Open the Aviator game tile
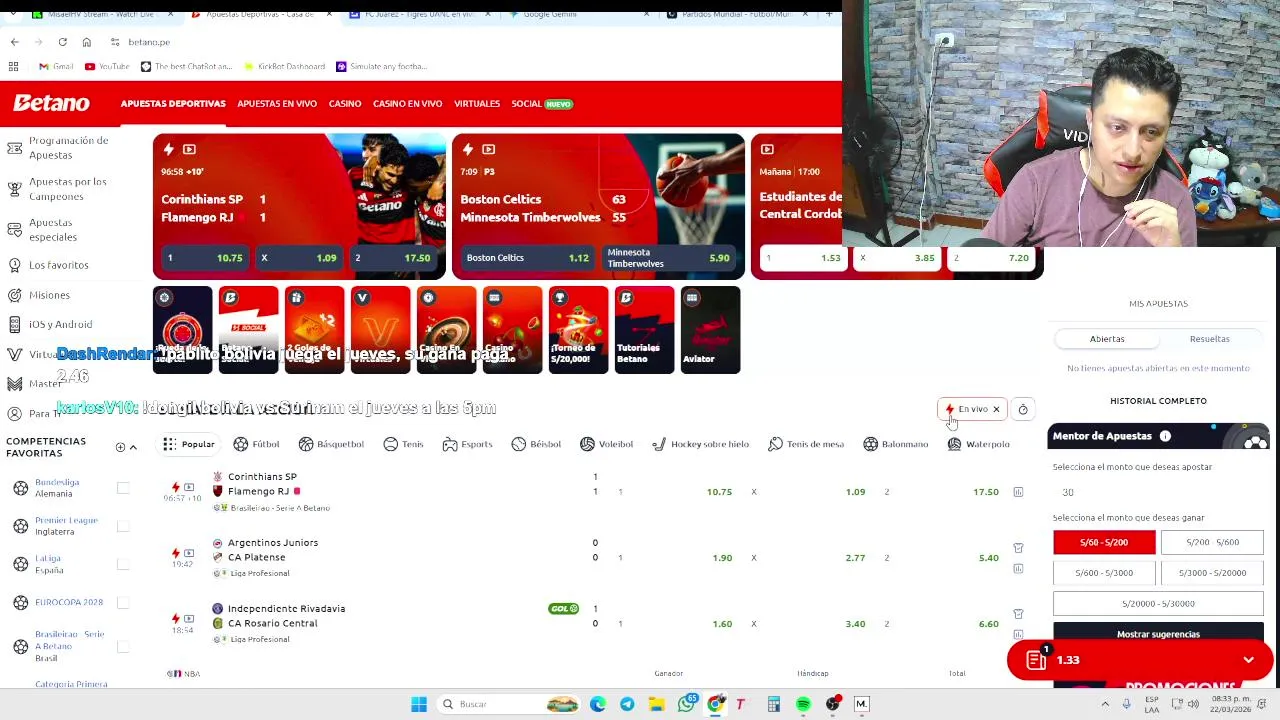This screenshot has width=1280, height=720. click(710, 330)
